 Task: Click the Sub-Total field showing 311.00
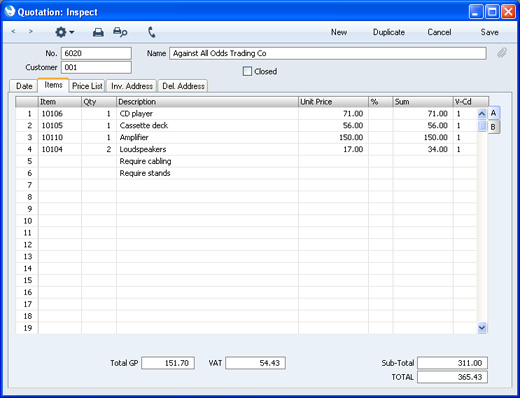coord(452,363)
